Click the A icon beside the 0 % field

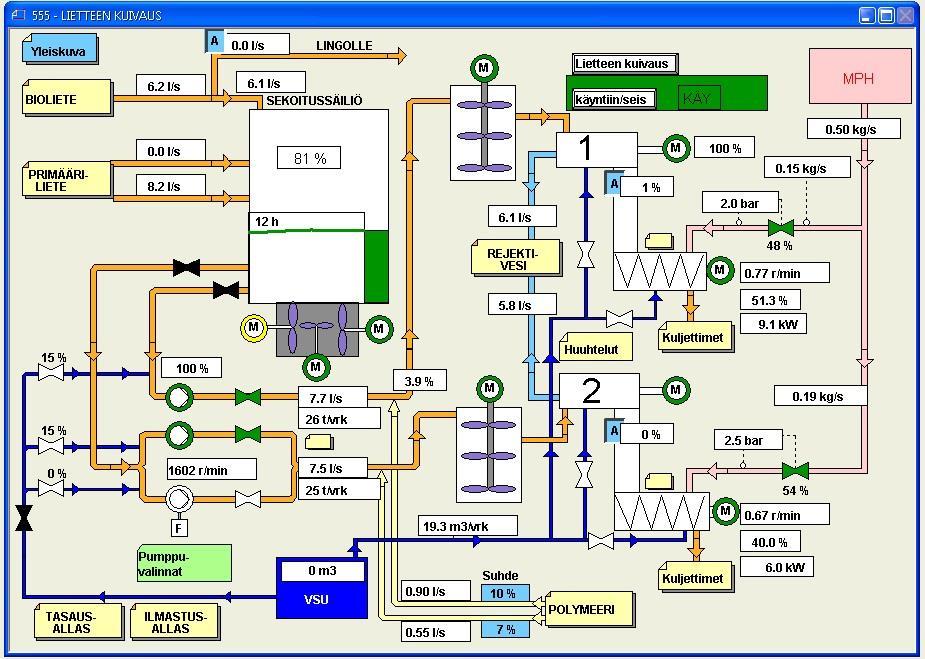(614, 431)
